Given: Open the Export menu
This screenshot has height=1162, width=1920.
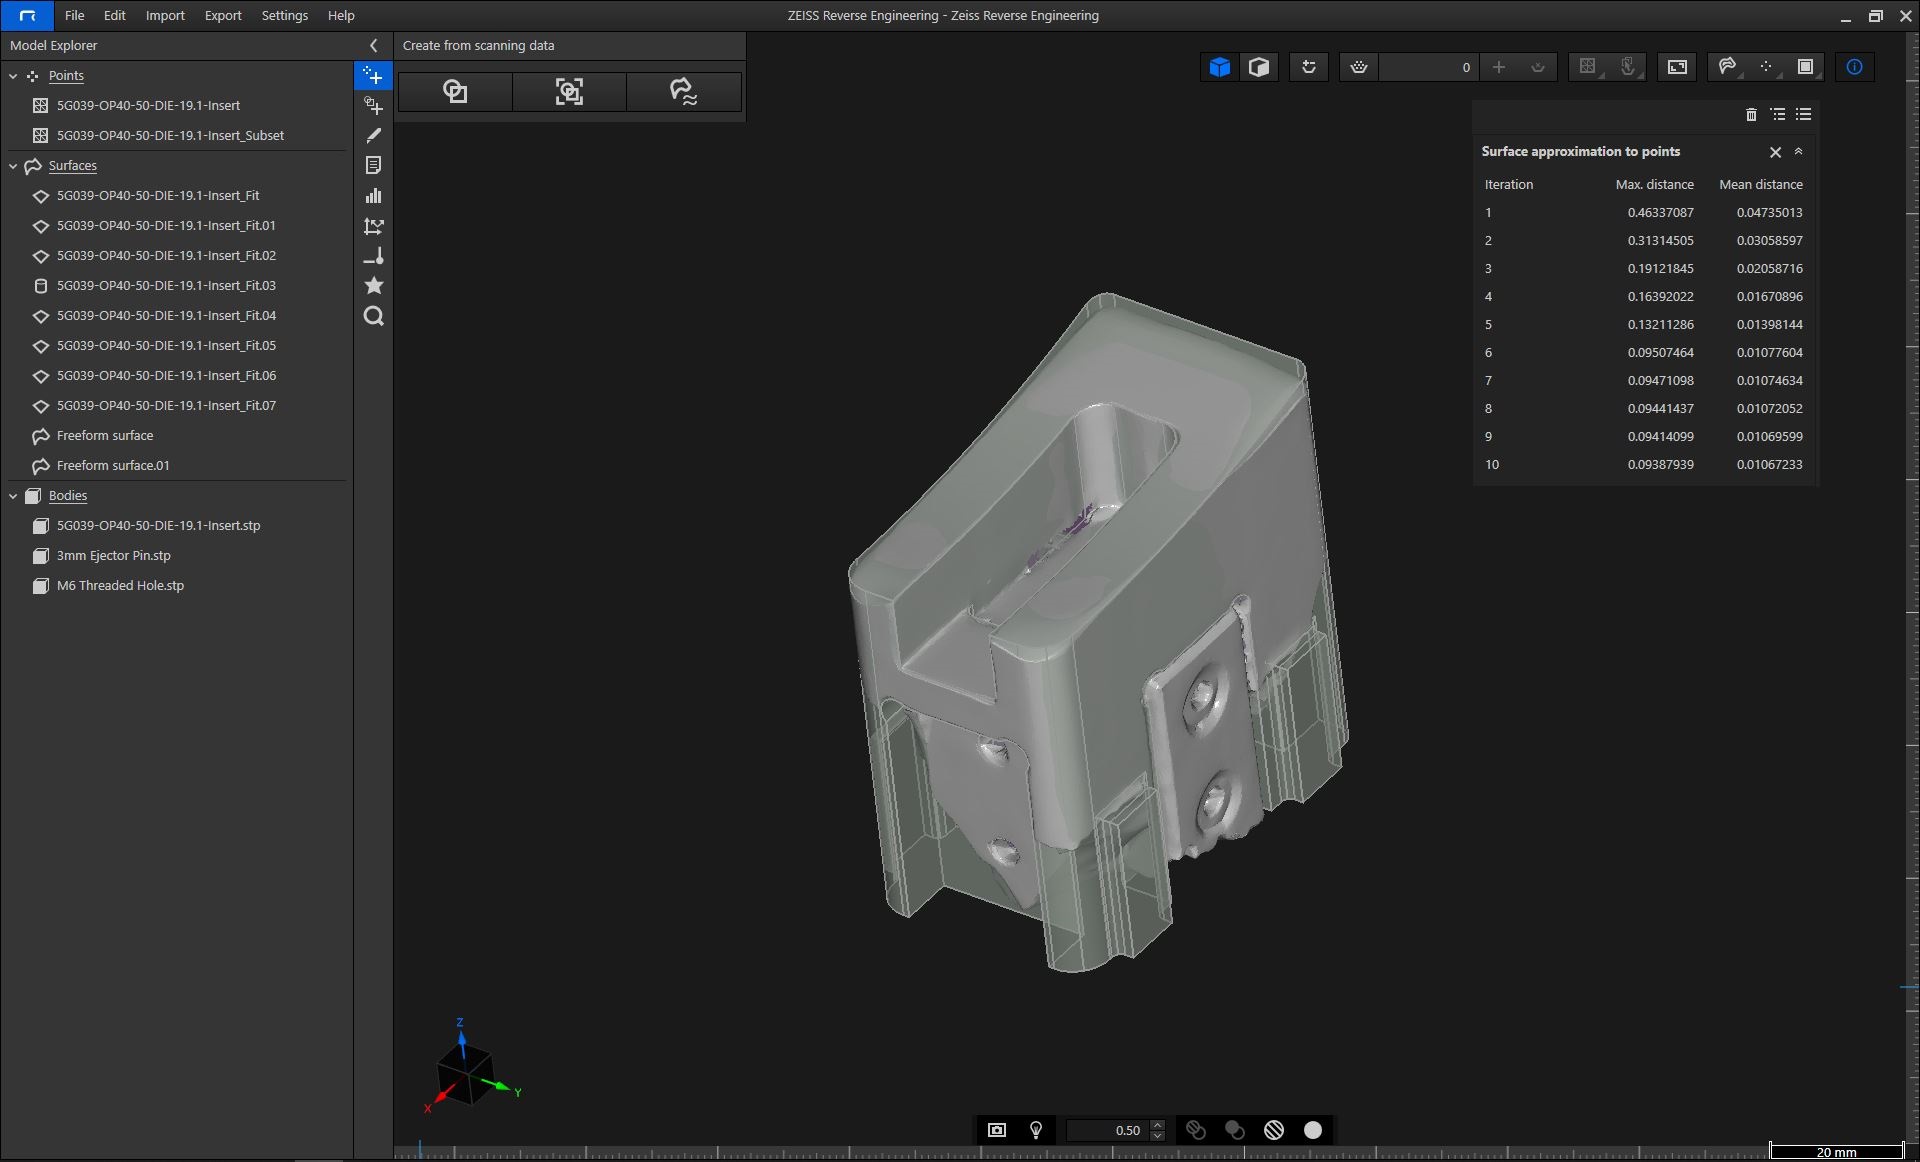Looking at the screenshot, I should click(x=223, y=16).
